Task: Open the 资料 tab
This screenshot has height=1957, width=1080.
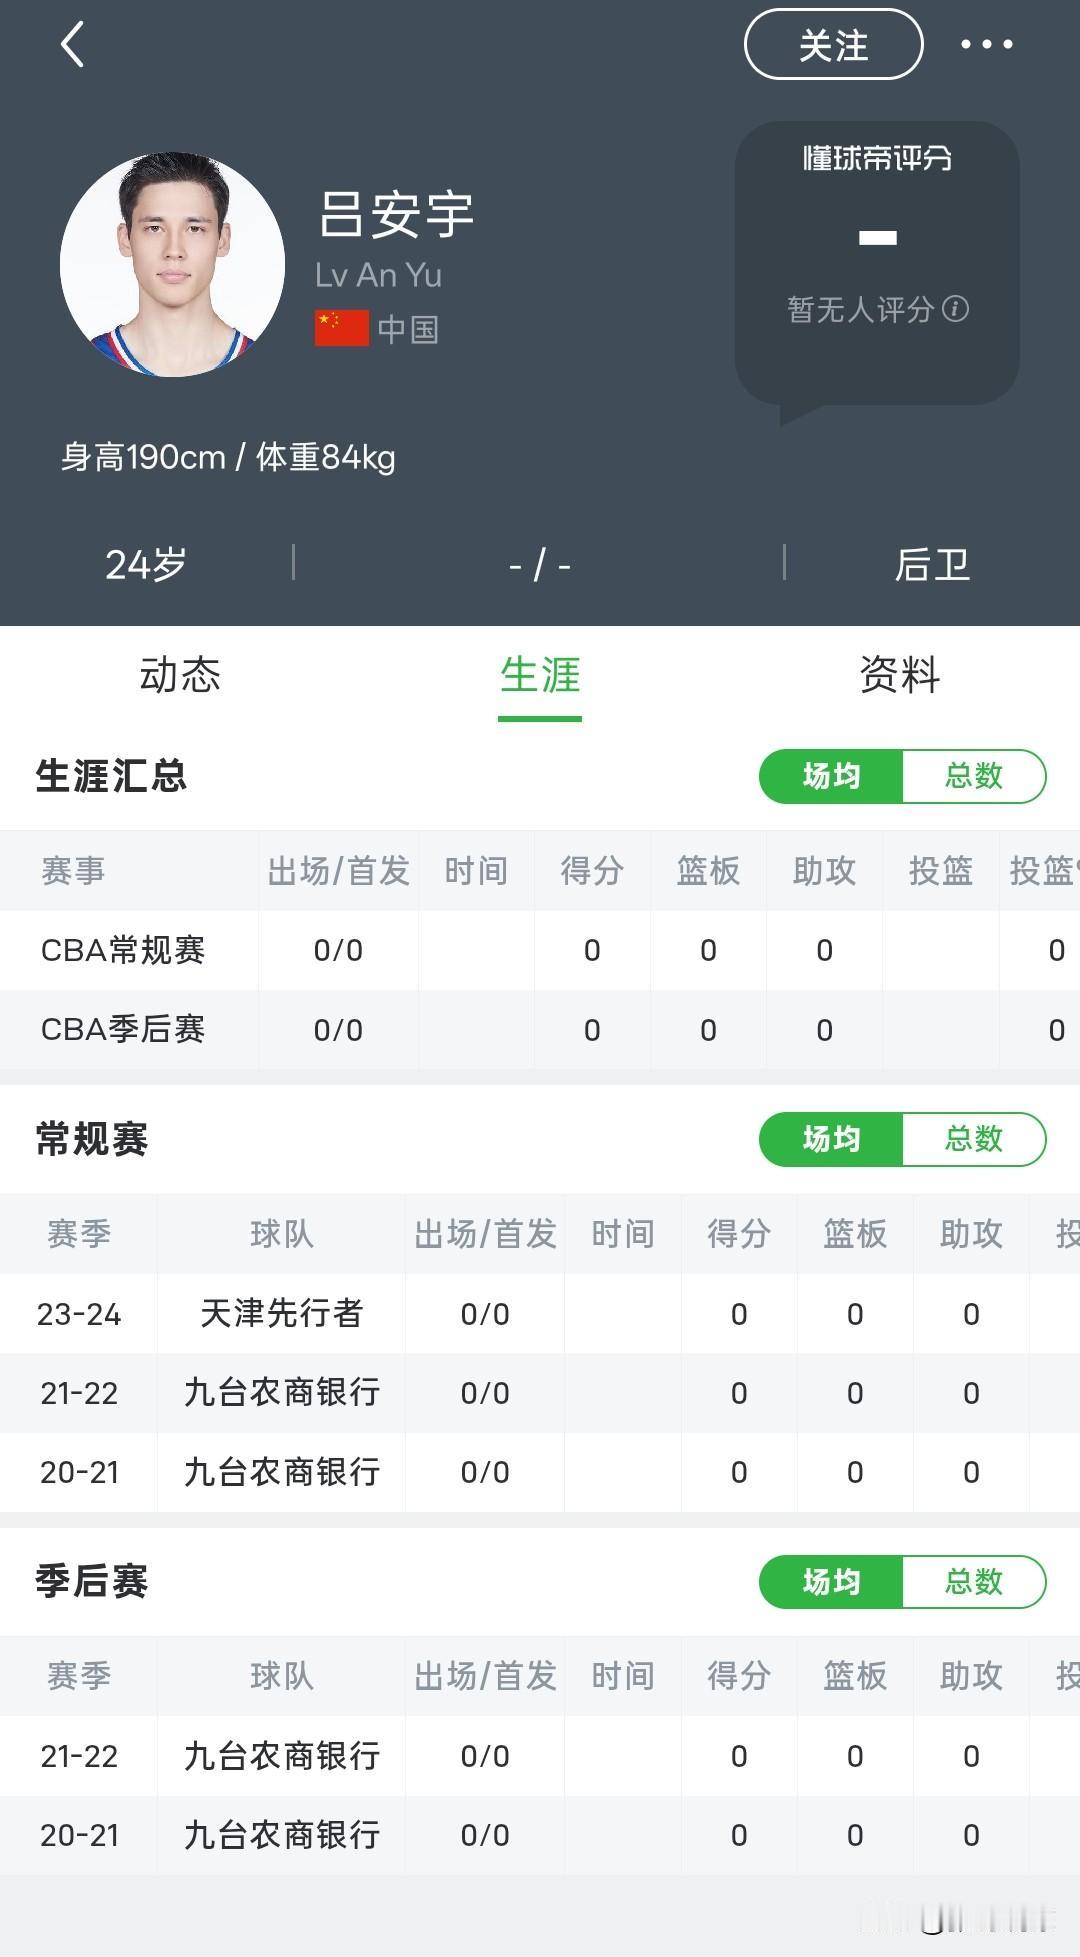Action: point(900,675)
